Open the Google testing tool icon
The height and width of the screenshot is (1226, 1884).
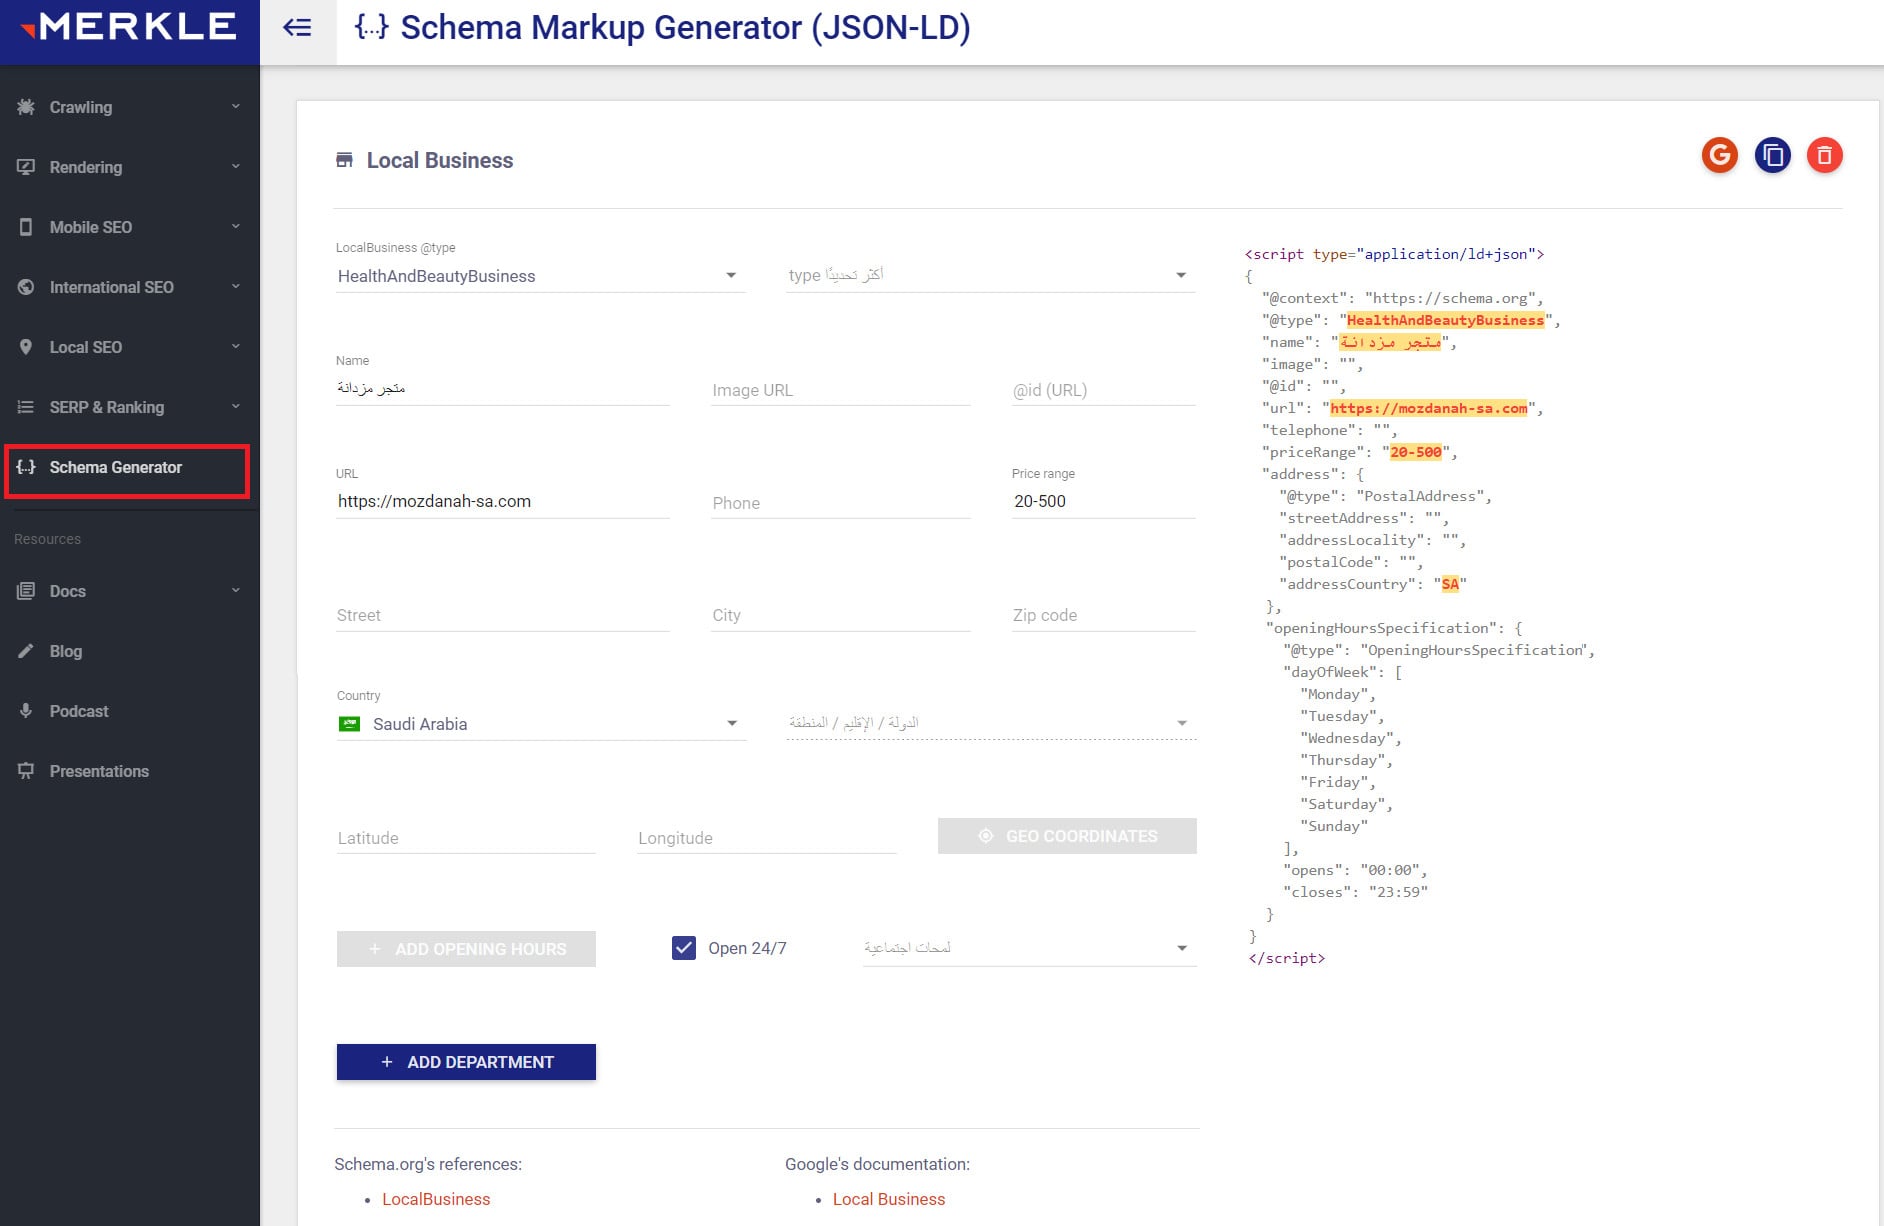[x=1719, y=155]
